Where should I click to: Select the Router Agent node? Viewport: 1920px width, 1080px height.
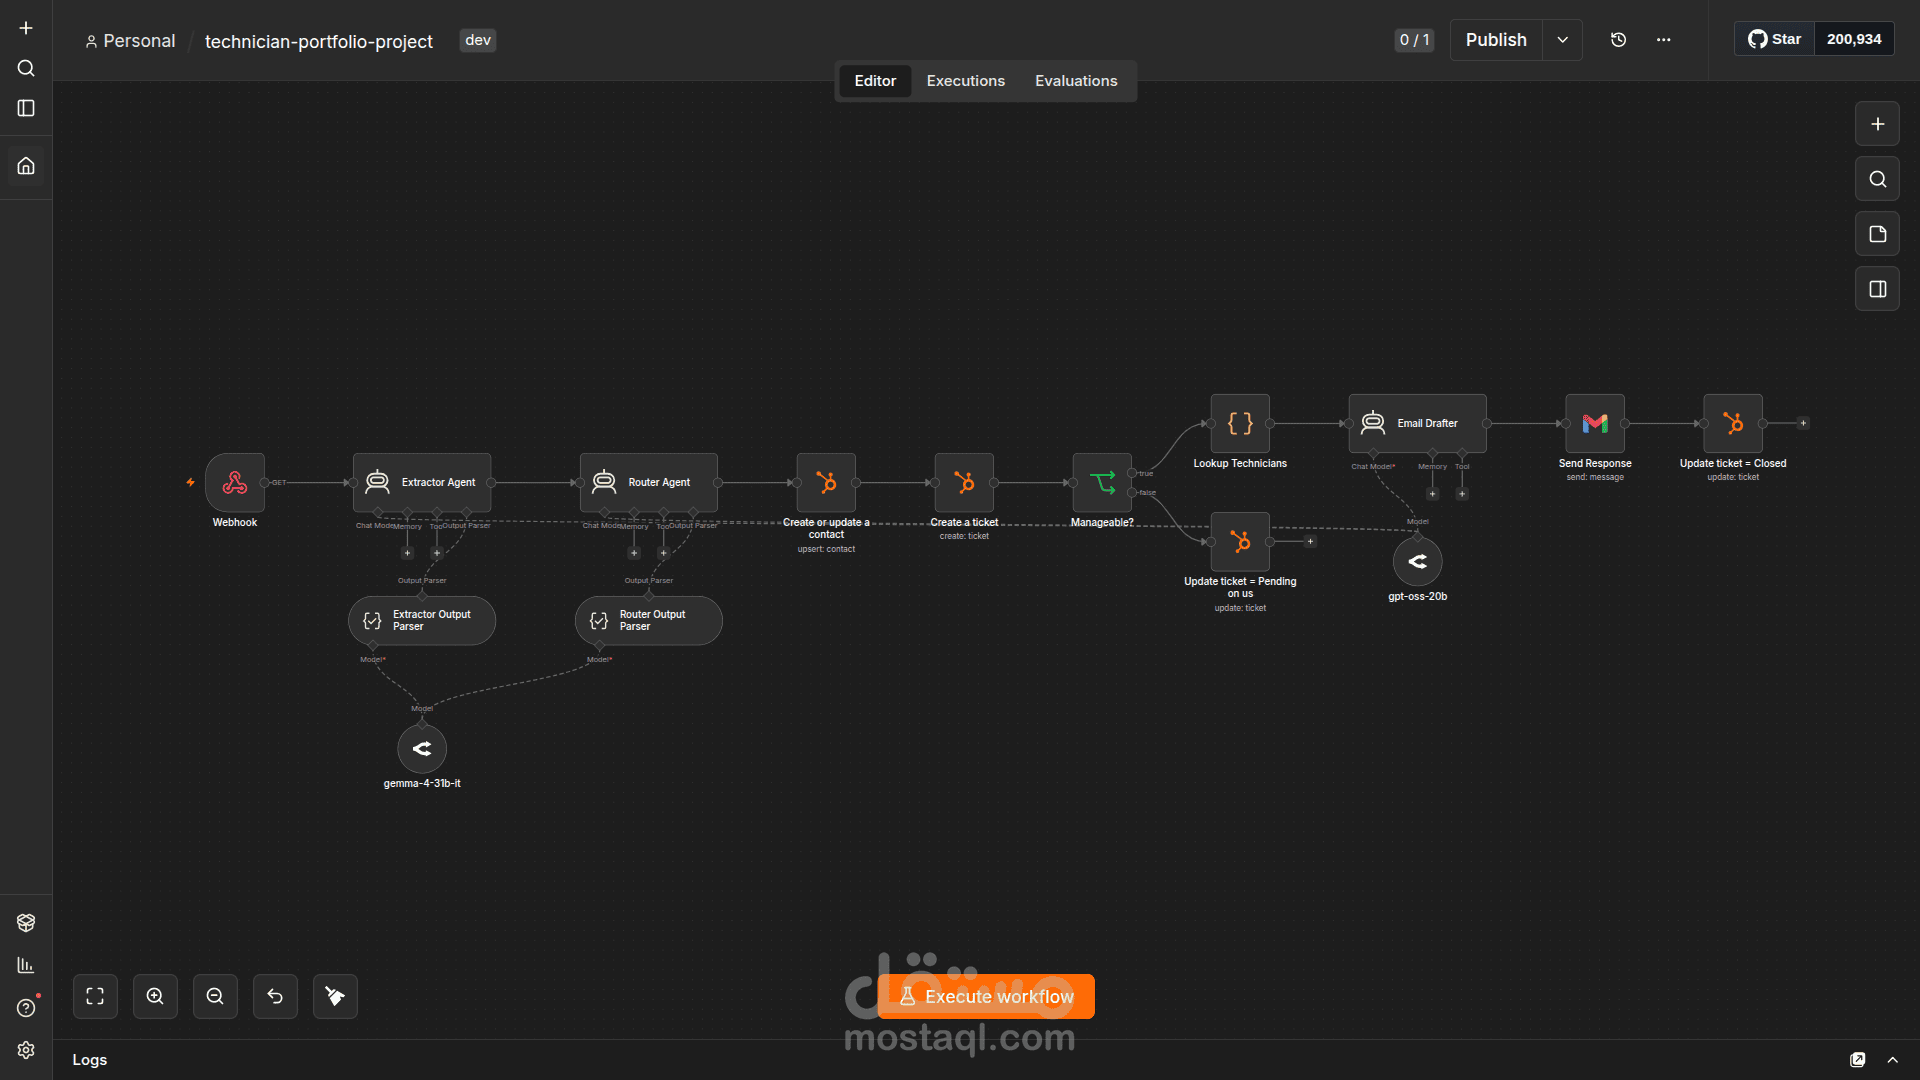(649, 483)
